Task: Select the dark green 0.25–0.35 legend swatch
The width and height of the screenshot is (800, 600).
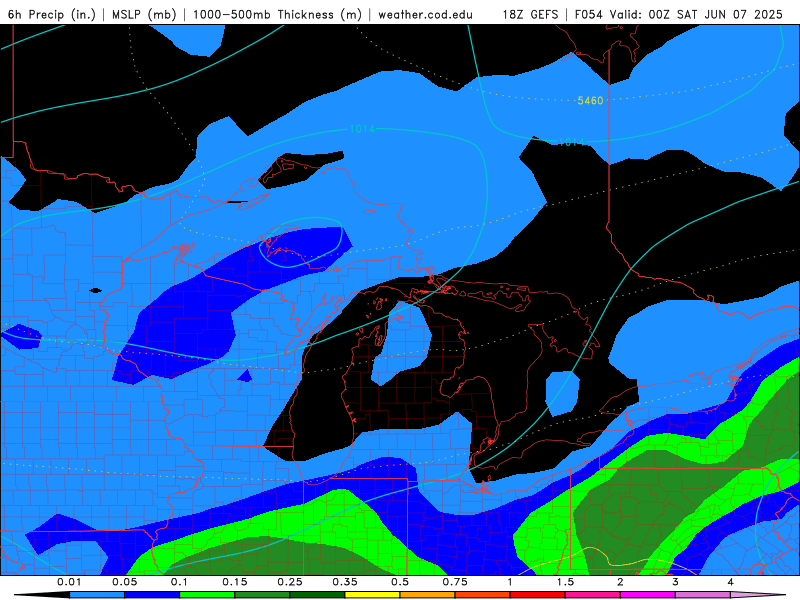Action: click(x=317, y=595)
